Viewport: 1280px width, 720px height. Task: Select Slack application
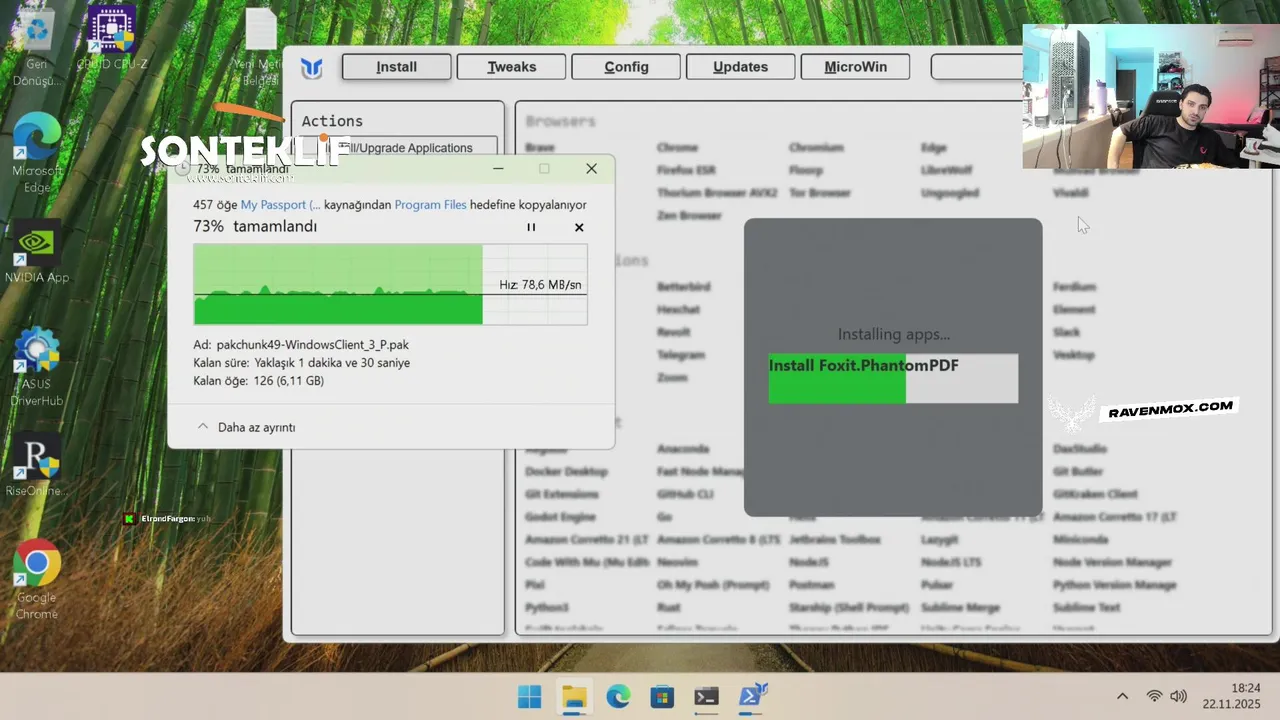click(1067, 332)
